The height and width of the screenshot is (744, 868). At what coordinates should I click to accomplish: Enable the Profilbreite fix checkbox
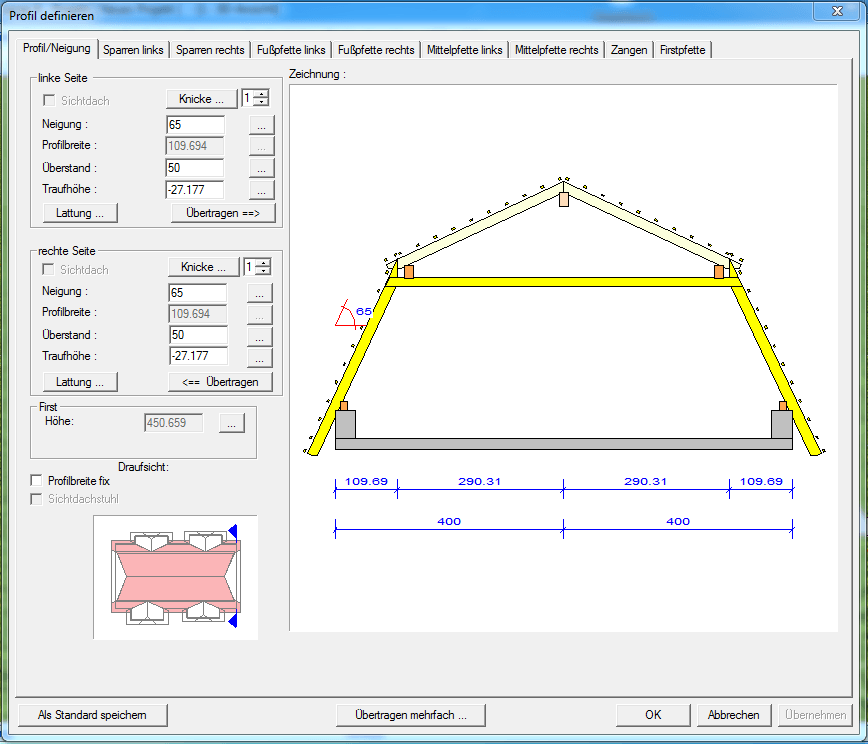coord(38,481)
